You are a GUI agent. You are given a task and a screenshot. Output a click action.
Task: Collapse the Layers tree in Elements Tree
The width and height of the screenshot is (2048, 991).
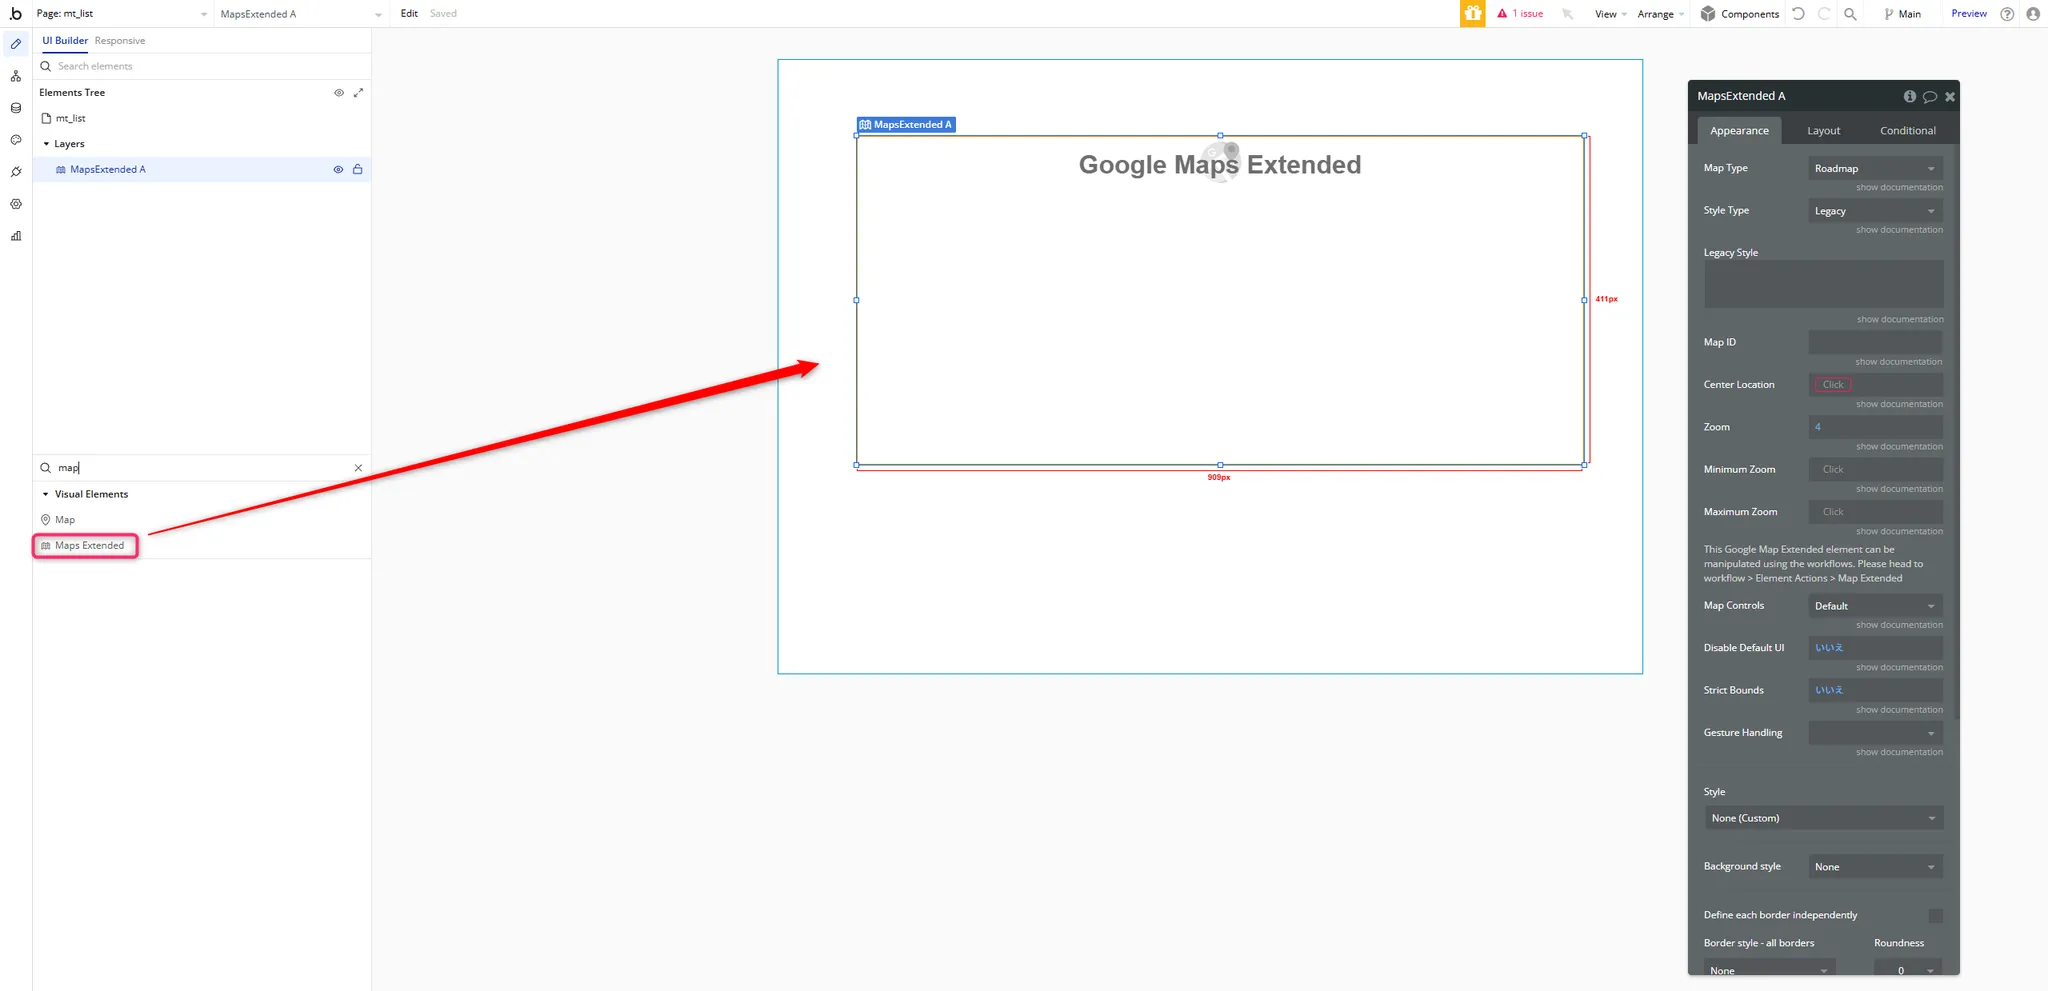pos(45,143)
